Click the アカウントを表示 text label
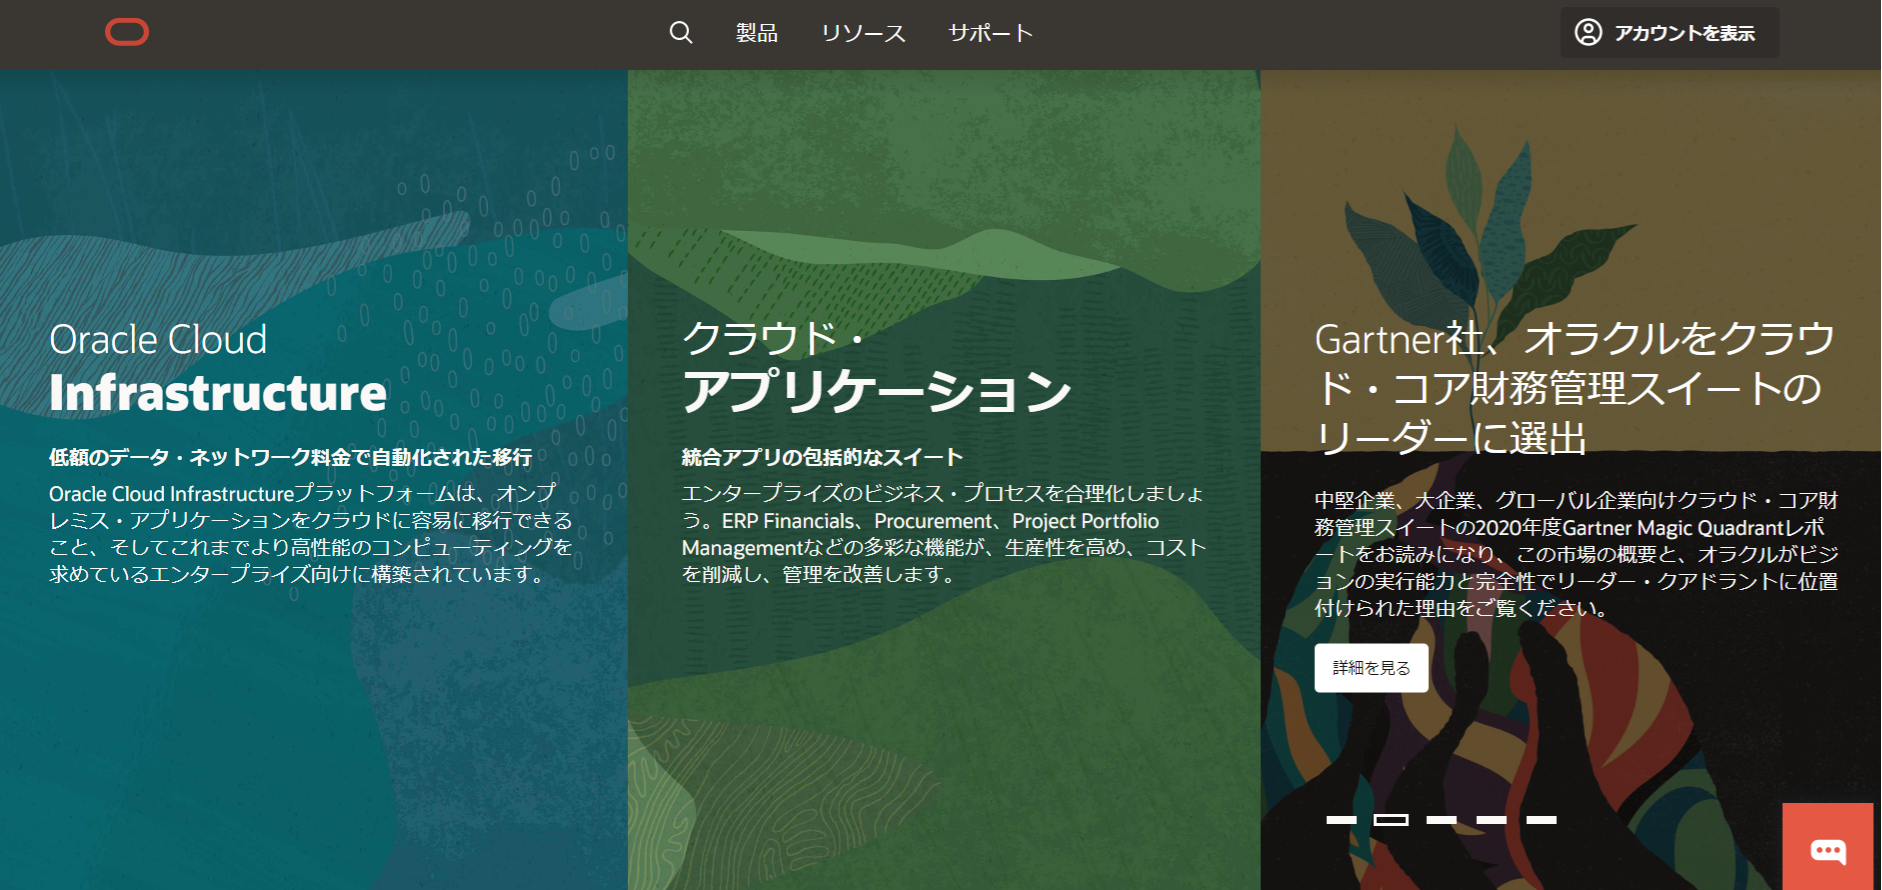The height and width of the screenshot is (890, 1882). coord(1684,33)
